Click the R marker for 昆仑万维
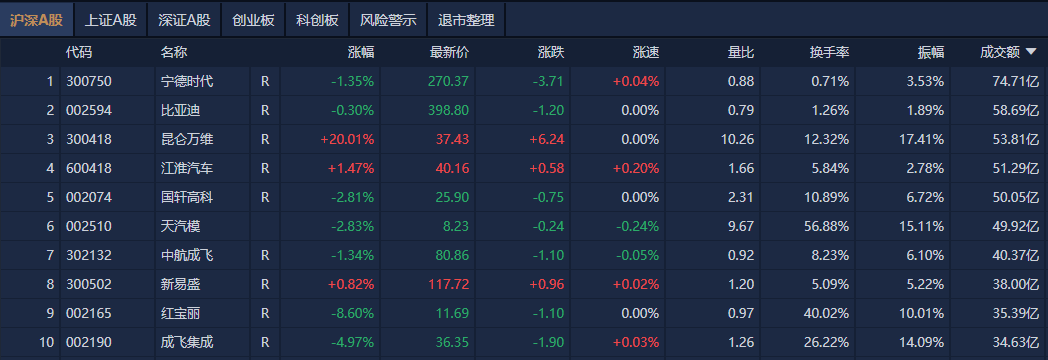1048x360 pixels. [x=265, y=140]
